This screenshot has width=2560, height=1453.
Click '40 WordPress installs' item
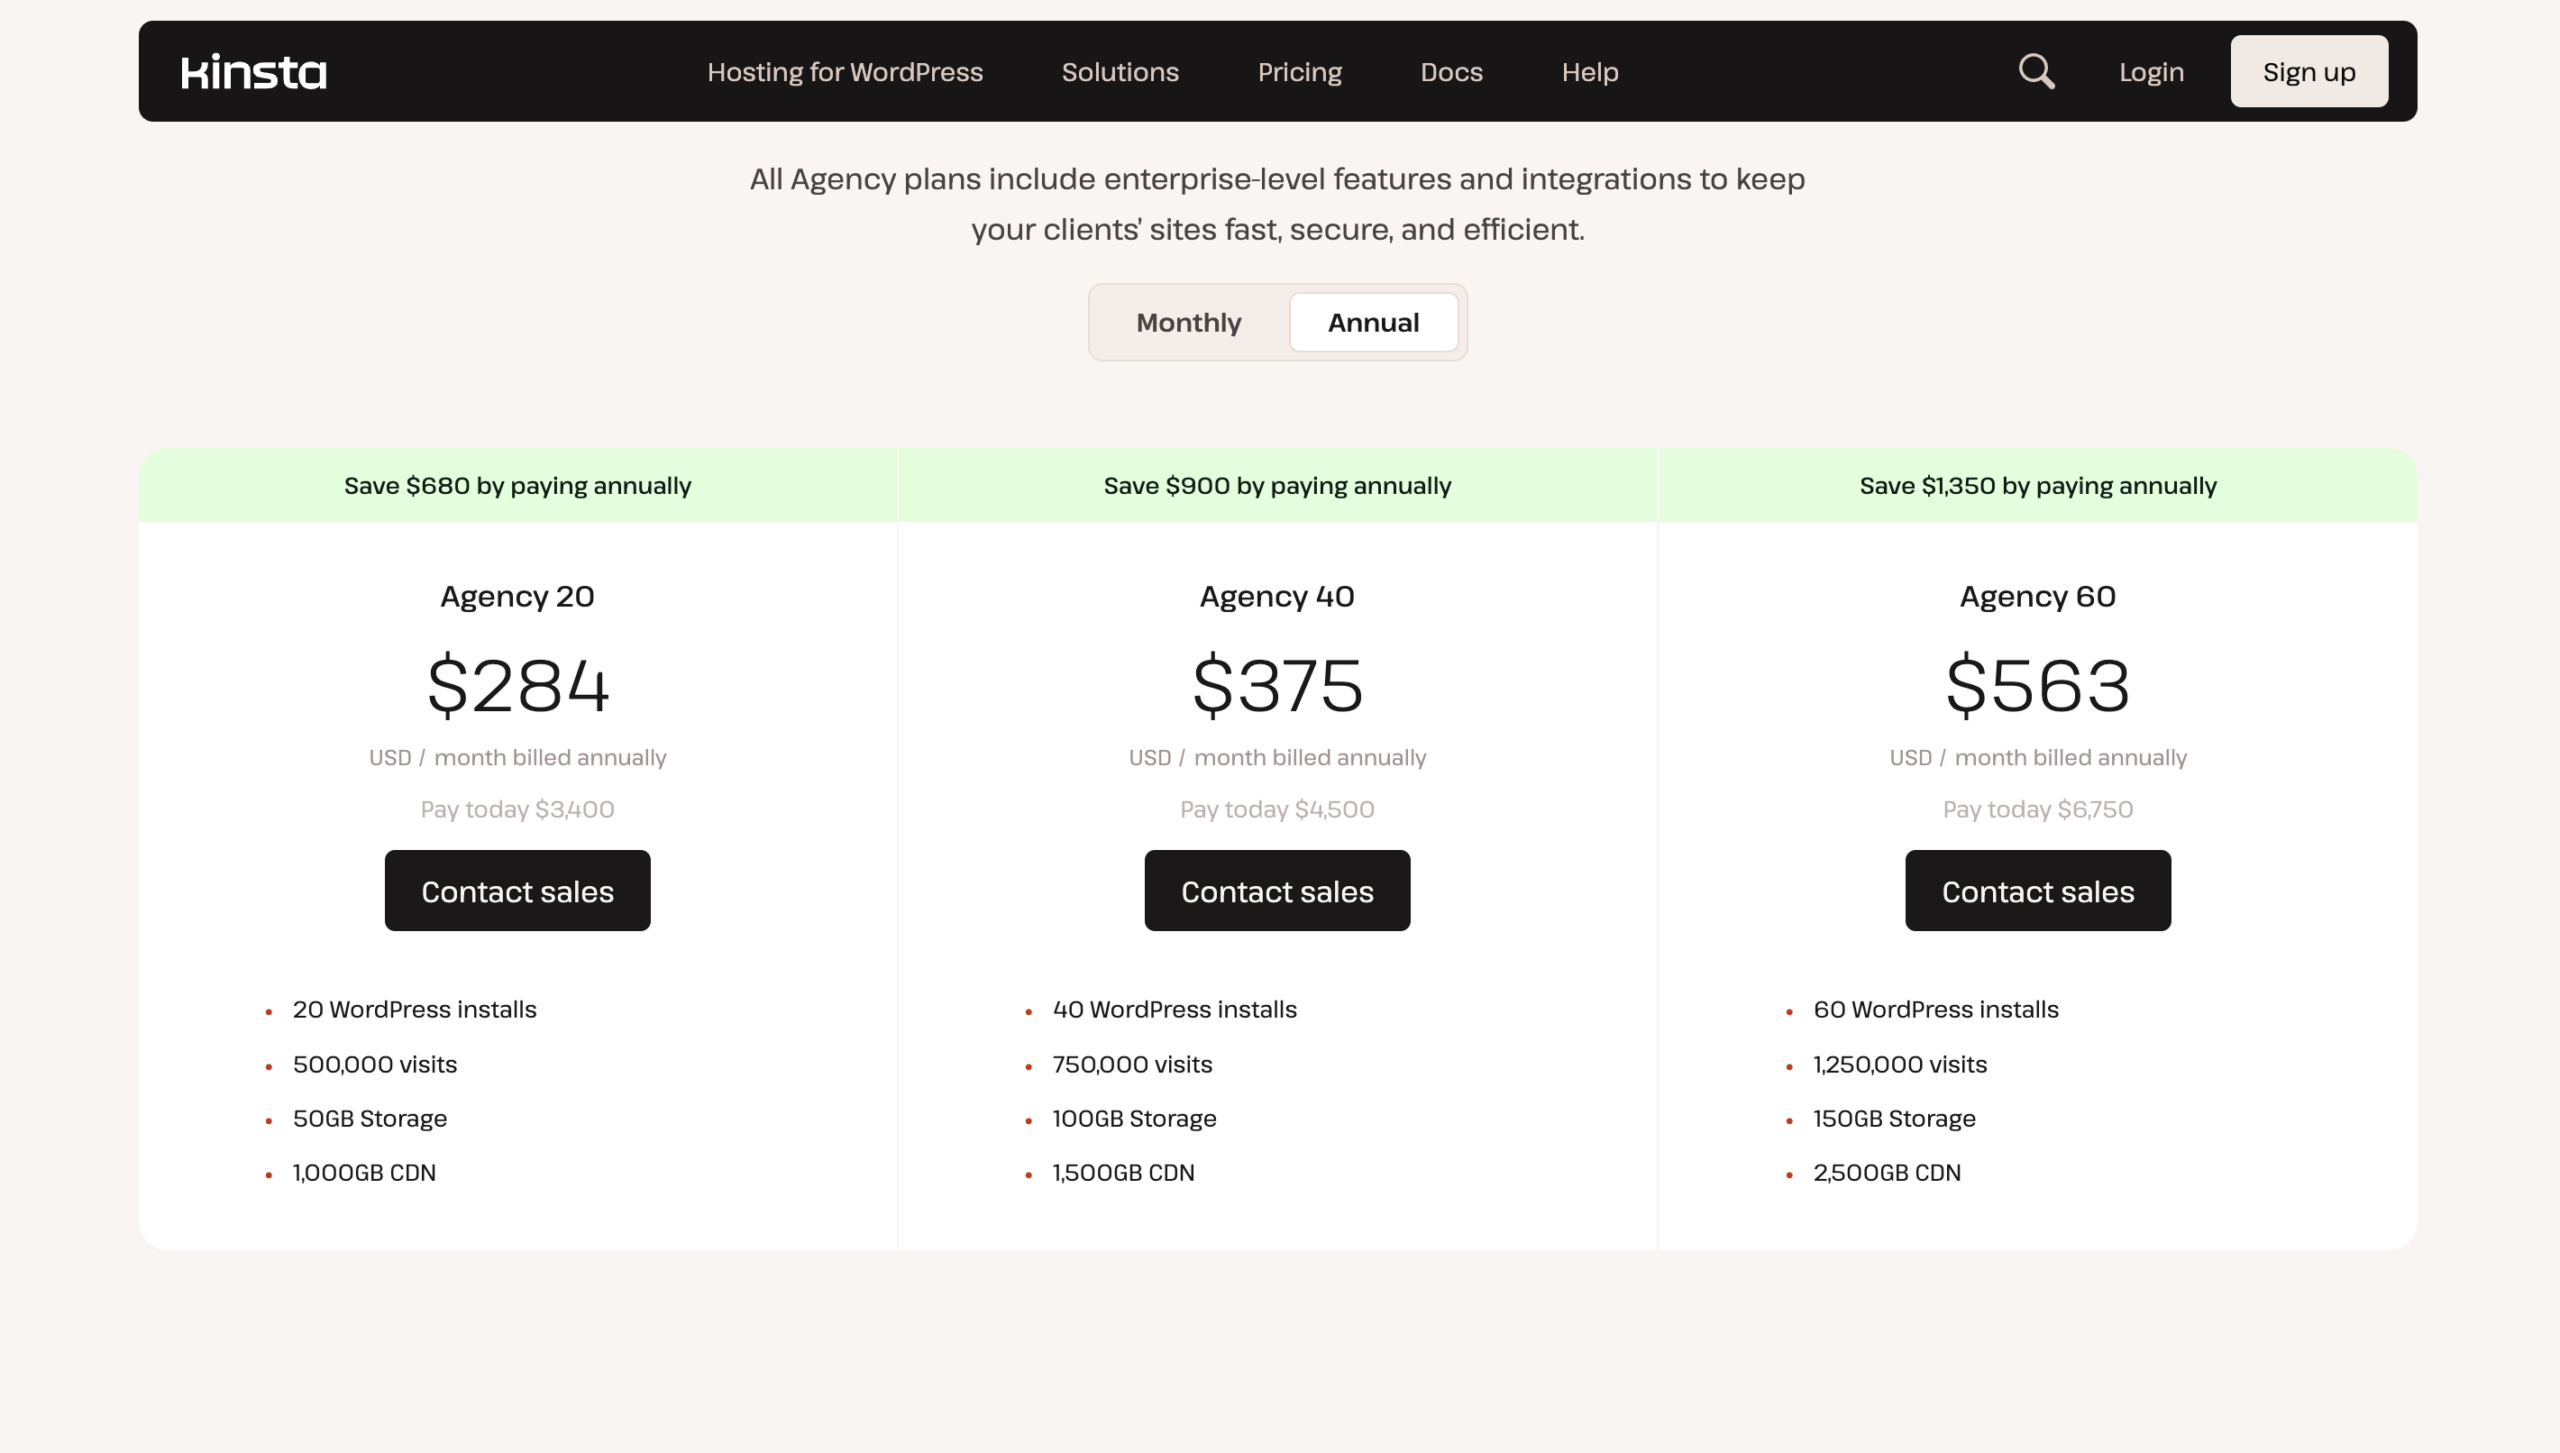1174,1009
